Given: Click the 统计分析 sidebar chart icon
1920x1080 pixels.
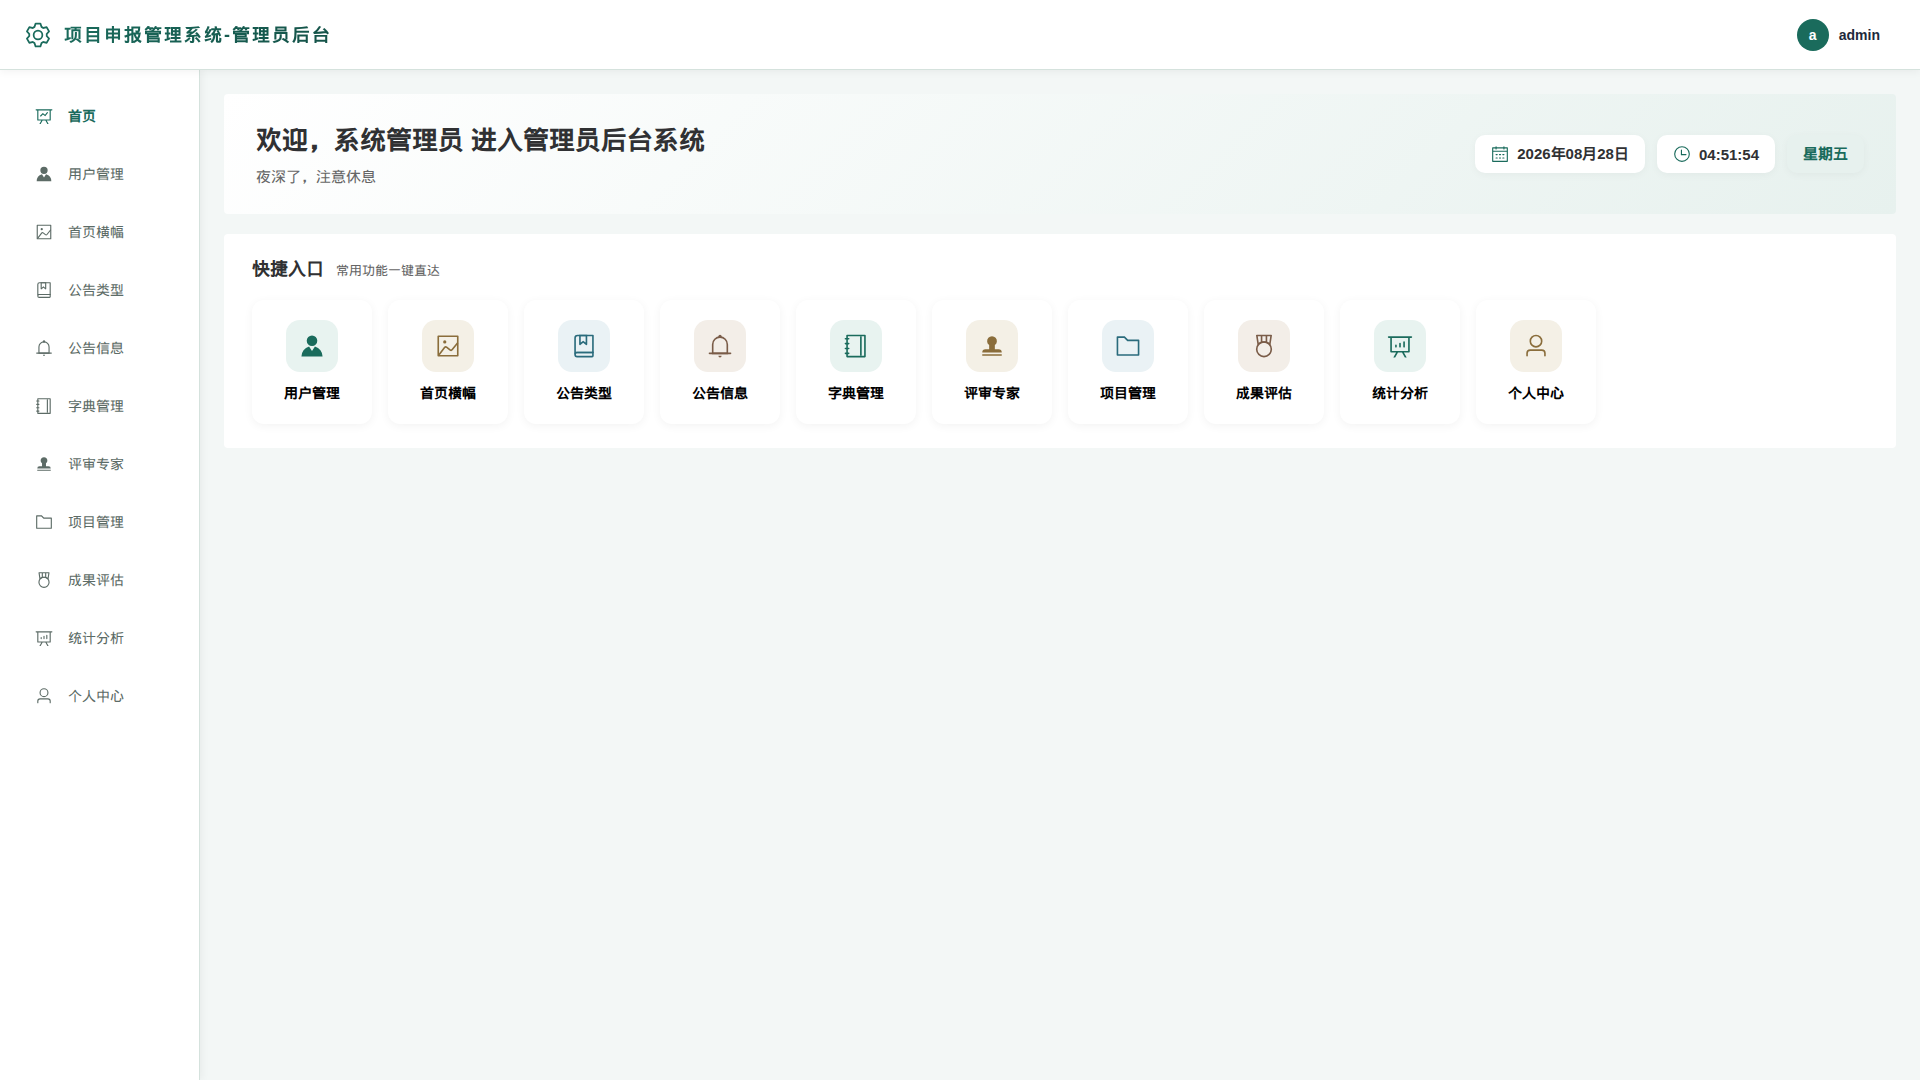Looking at the screenshot, I should tap(44, 638).
